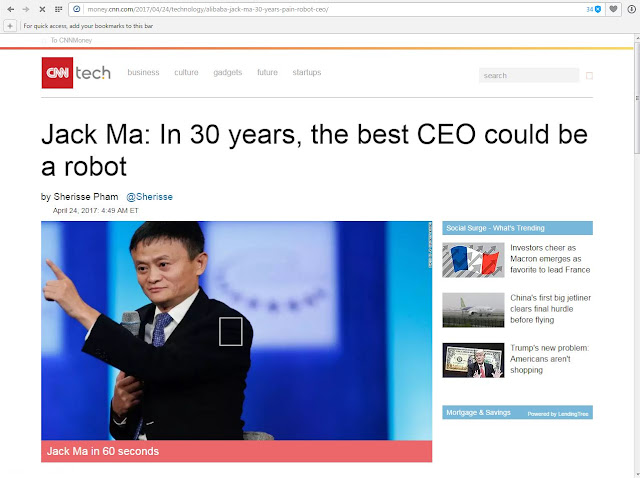This screenshot has height=478, width=640.
Task: Go to the gadgets section
Action: (x=228, y=72)
